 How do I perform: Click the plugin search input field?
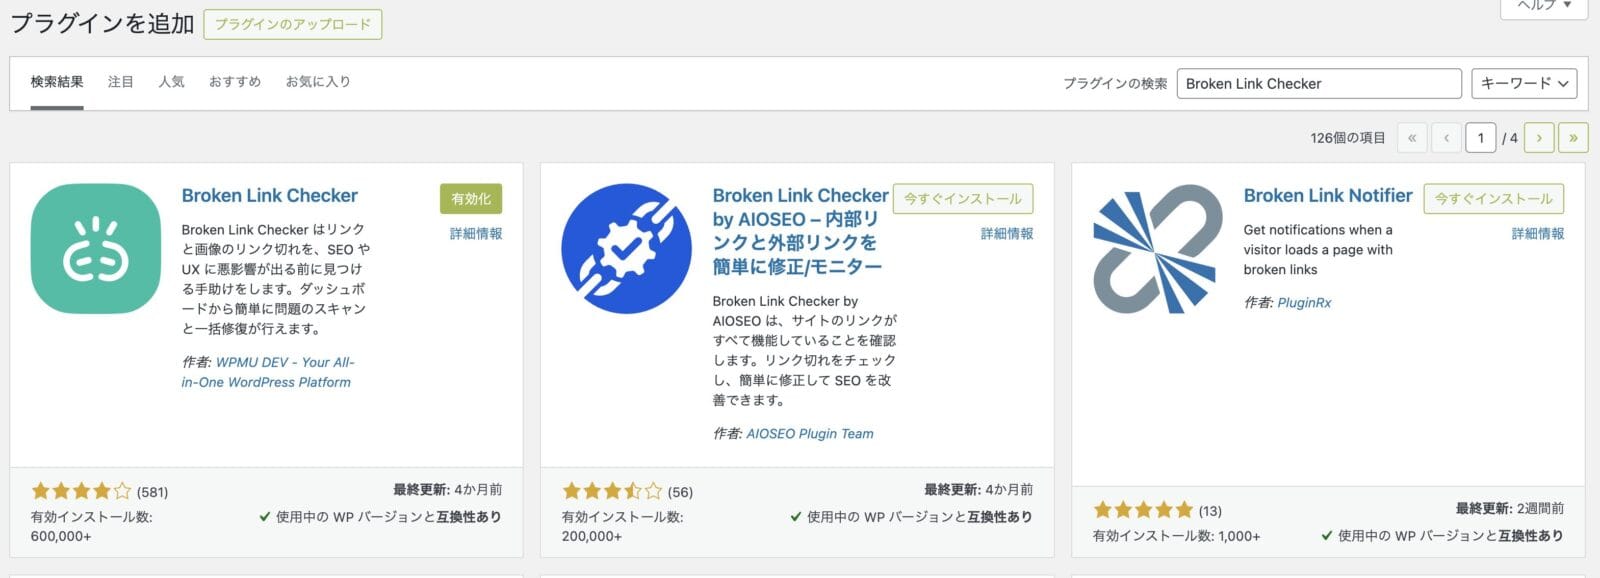tap(1319, 83)
